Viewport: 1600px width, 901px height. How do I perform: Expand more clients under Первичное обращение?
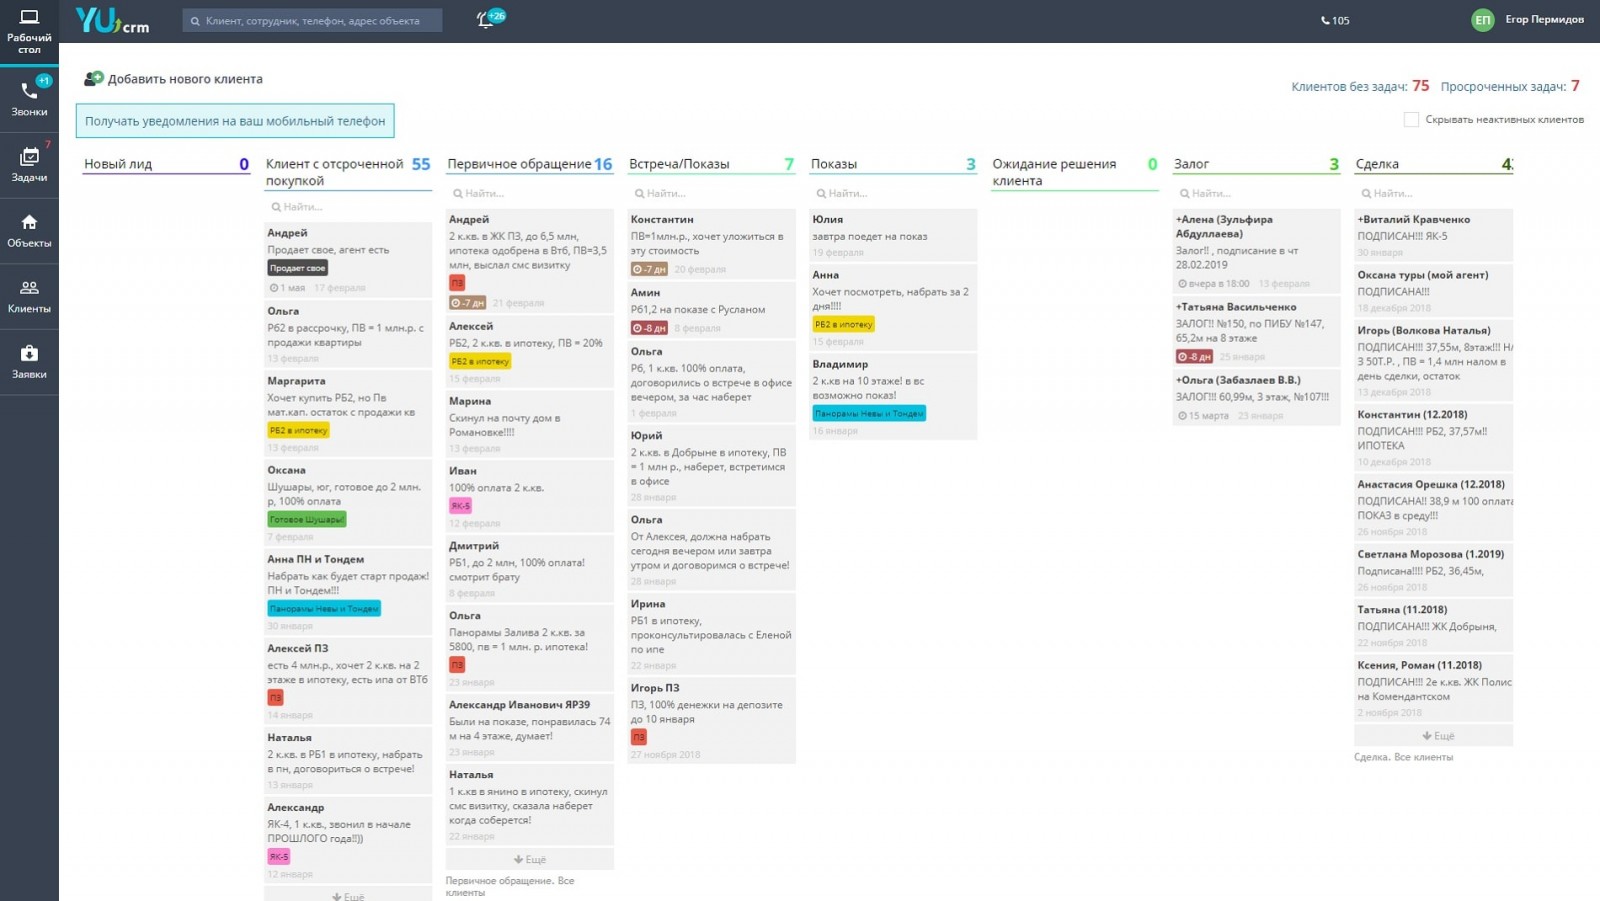tap(529, 859)
